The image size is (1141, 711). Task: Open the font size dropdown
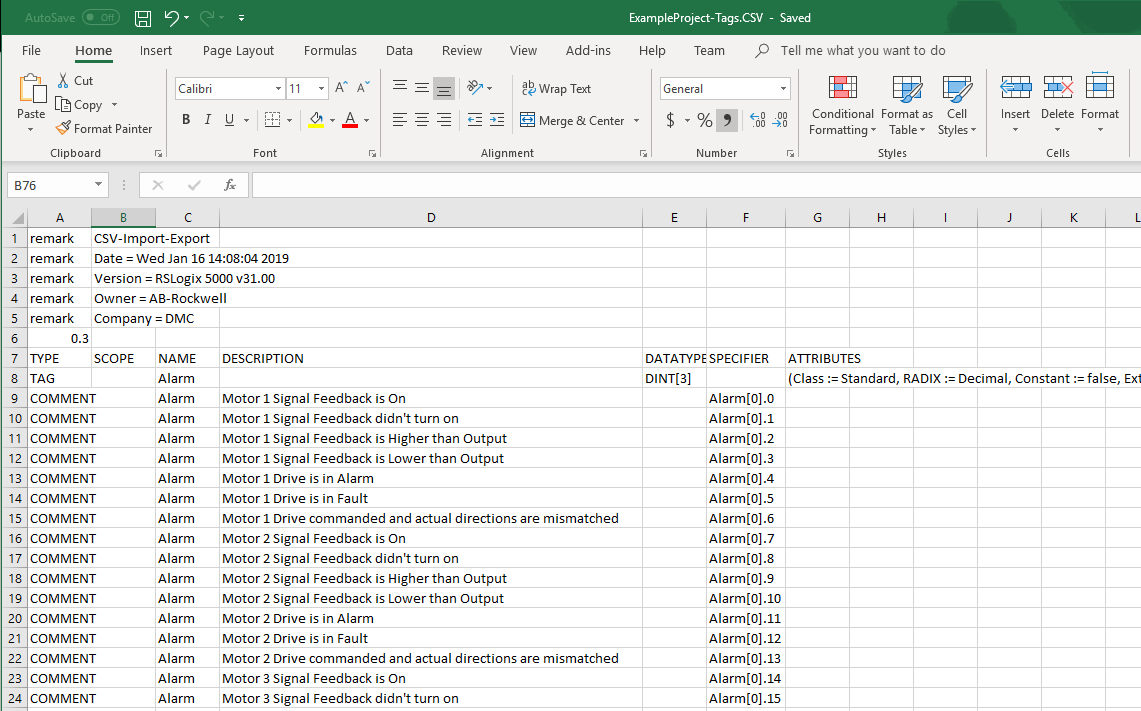point(321,89)
